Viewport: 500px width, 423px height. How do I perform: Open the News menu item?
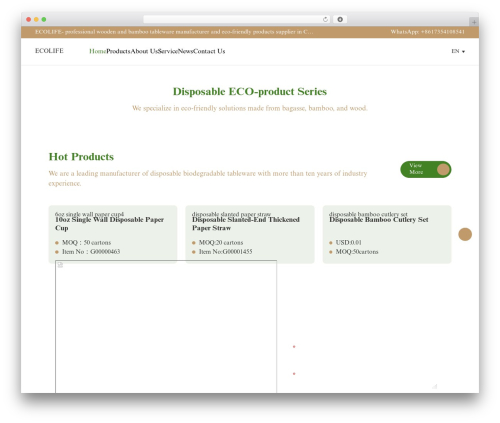tap(186, 51)
